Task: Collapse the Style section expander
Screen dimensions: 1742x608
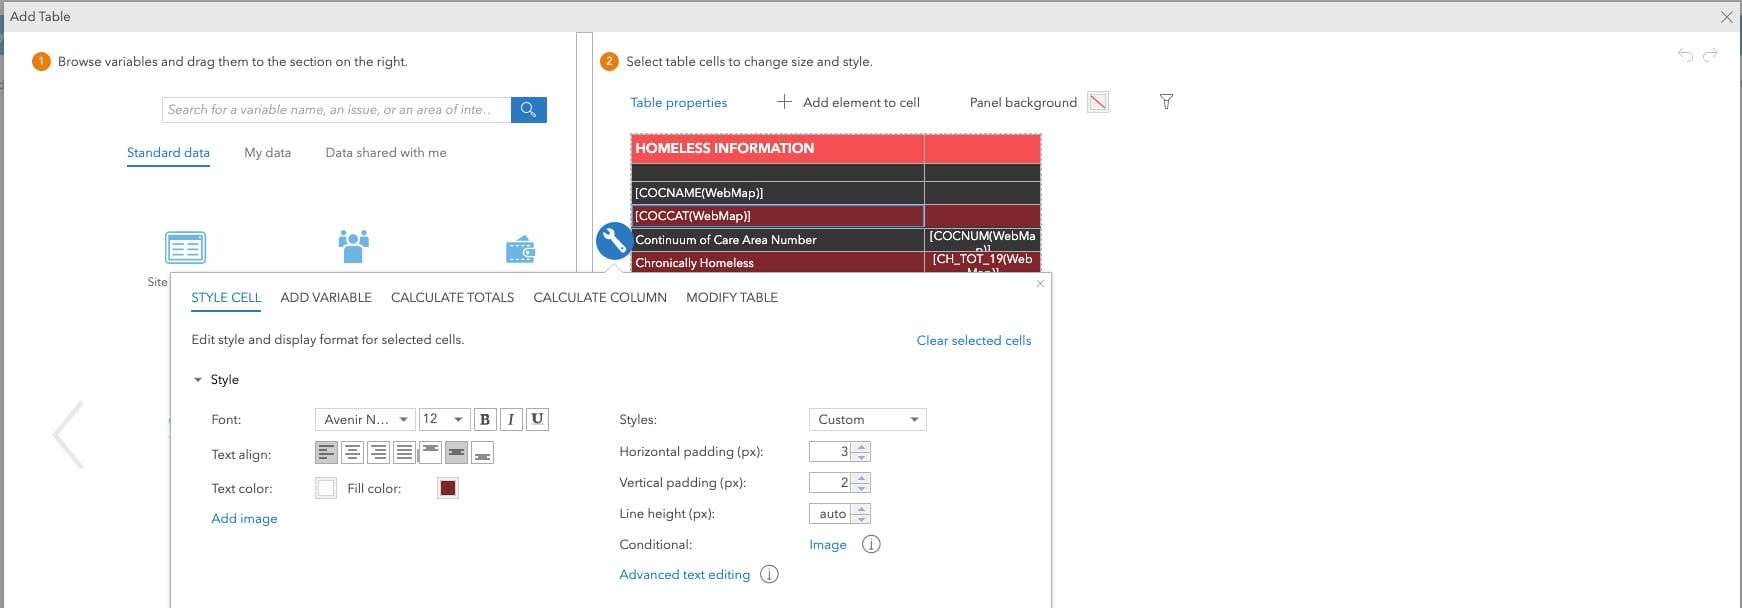Action: pyautogui.click(x=198, y=380)
